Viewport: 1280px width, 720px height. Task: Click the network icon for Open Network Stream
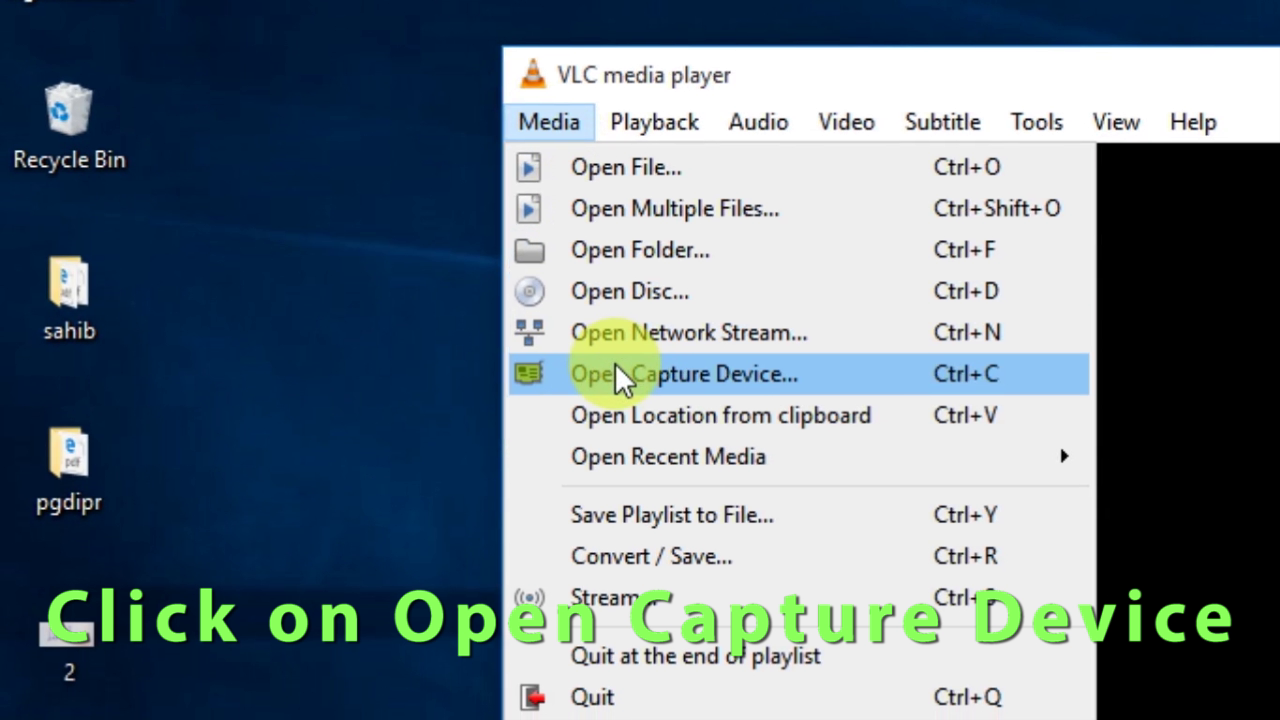click(529, 332)
